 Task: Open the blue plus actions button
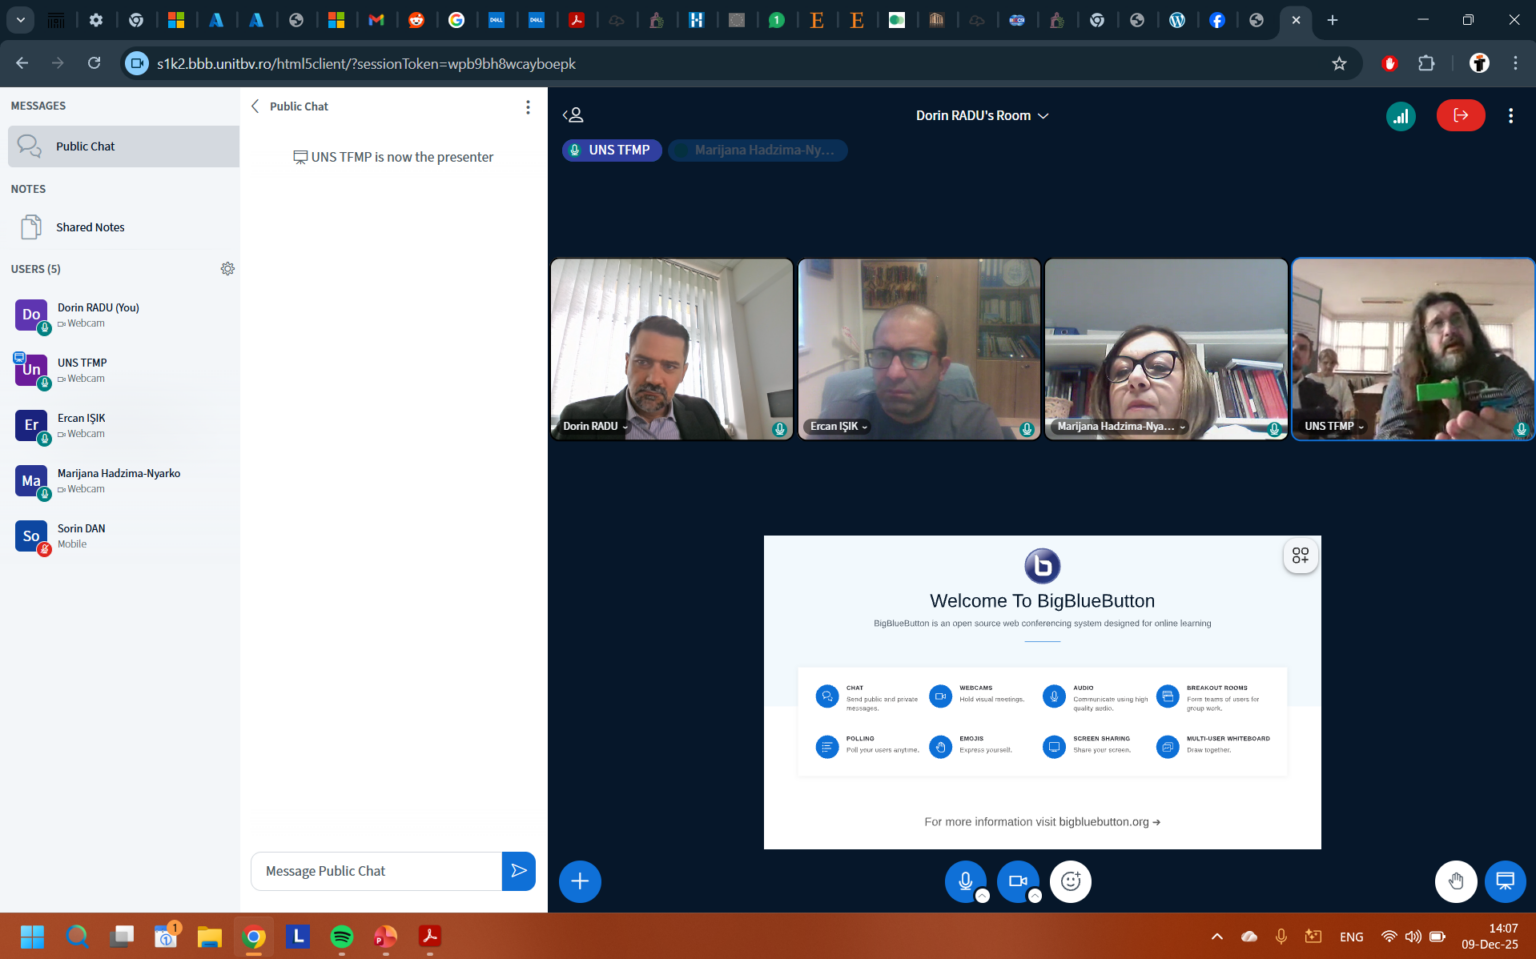pyautogui.click(x=580, y=881)
